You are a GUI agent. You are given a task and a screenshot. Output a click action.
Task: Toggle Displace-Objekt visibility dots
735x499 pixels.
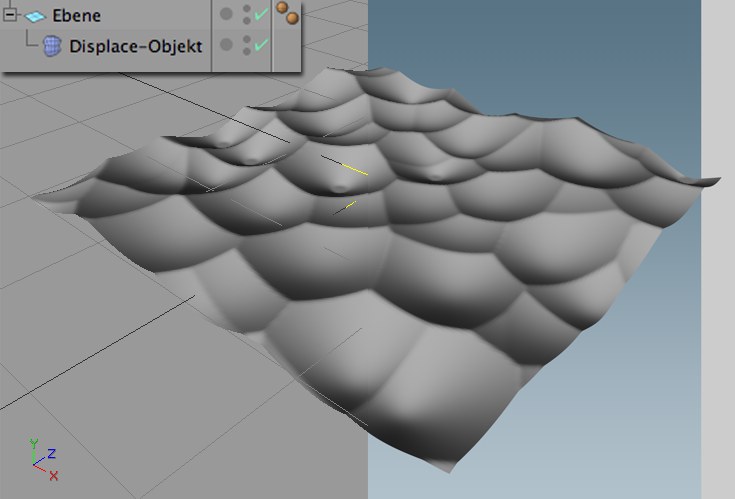click(247, 45)
